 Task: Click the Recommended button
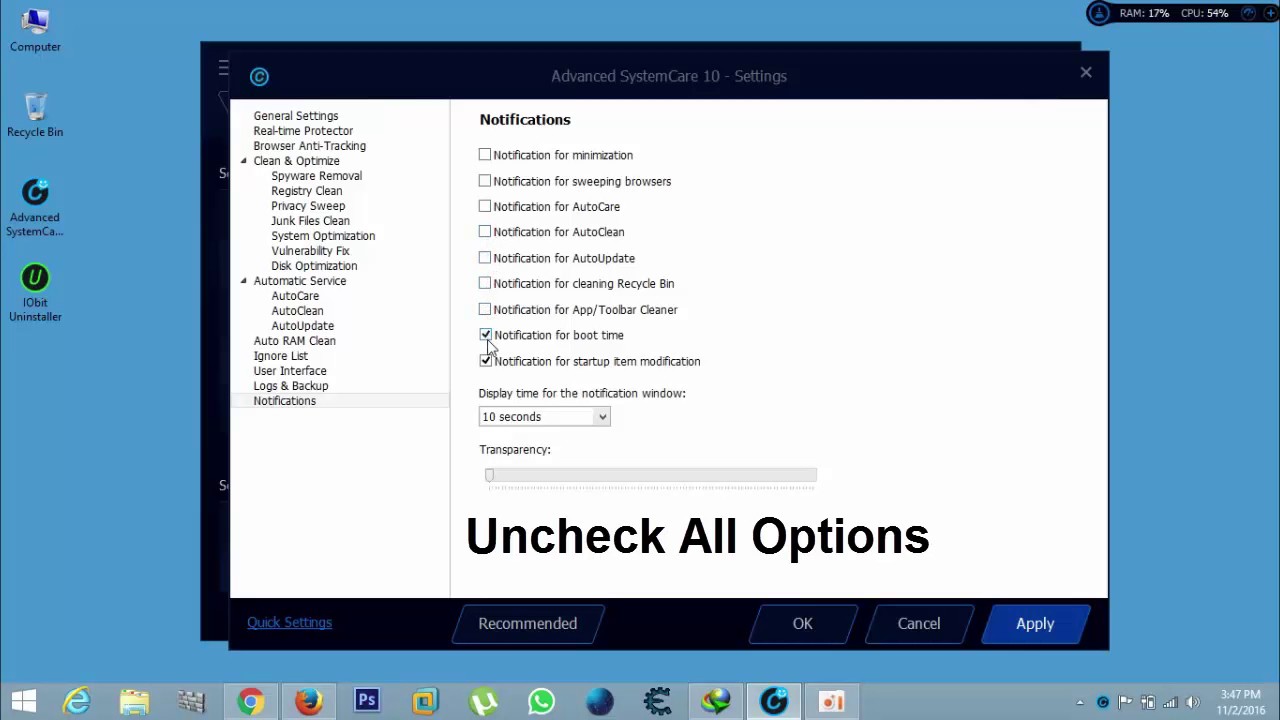click(x=527, y=623)
